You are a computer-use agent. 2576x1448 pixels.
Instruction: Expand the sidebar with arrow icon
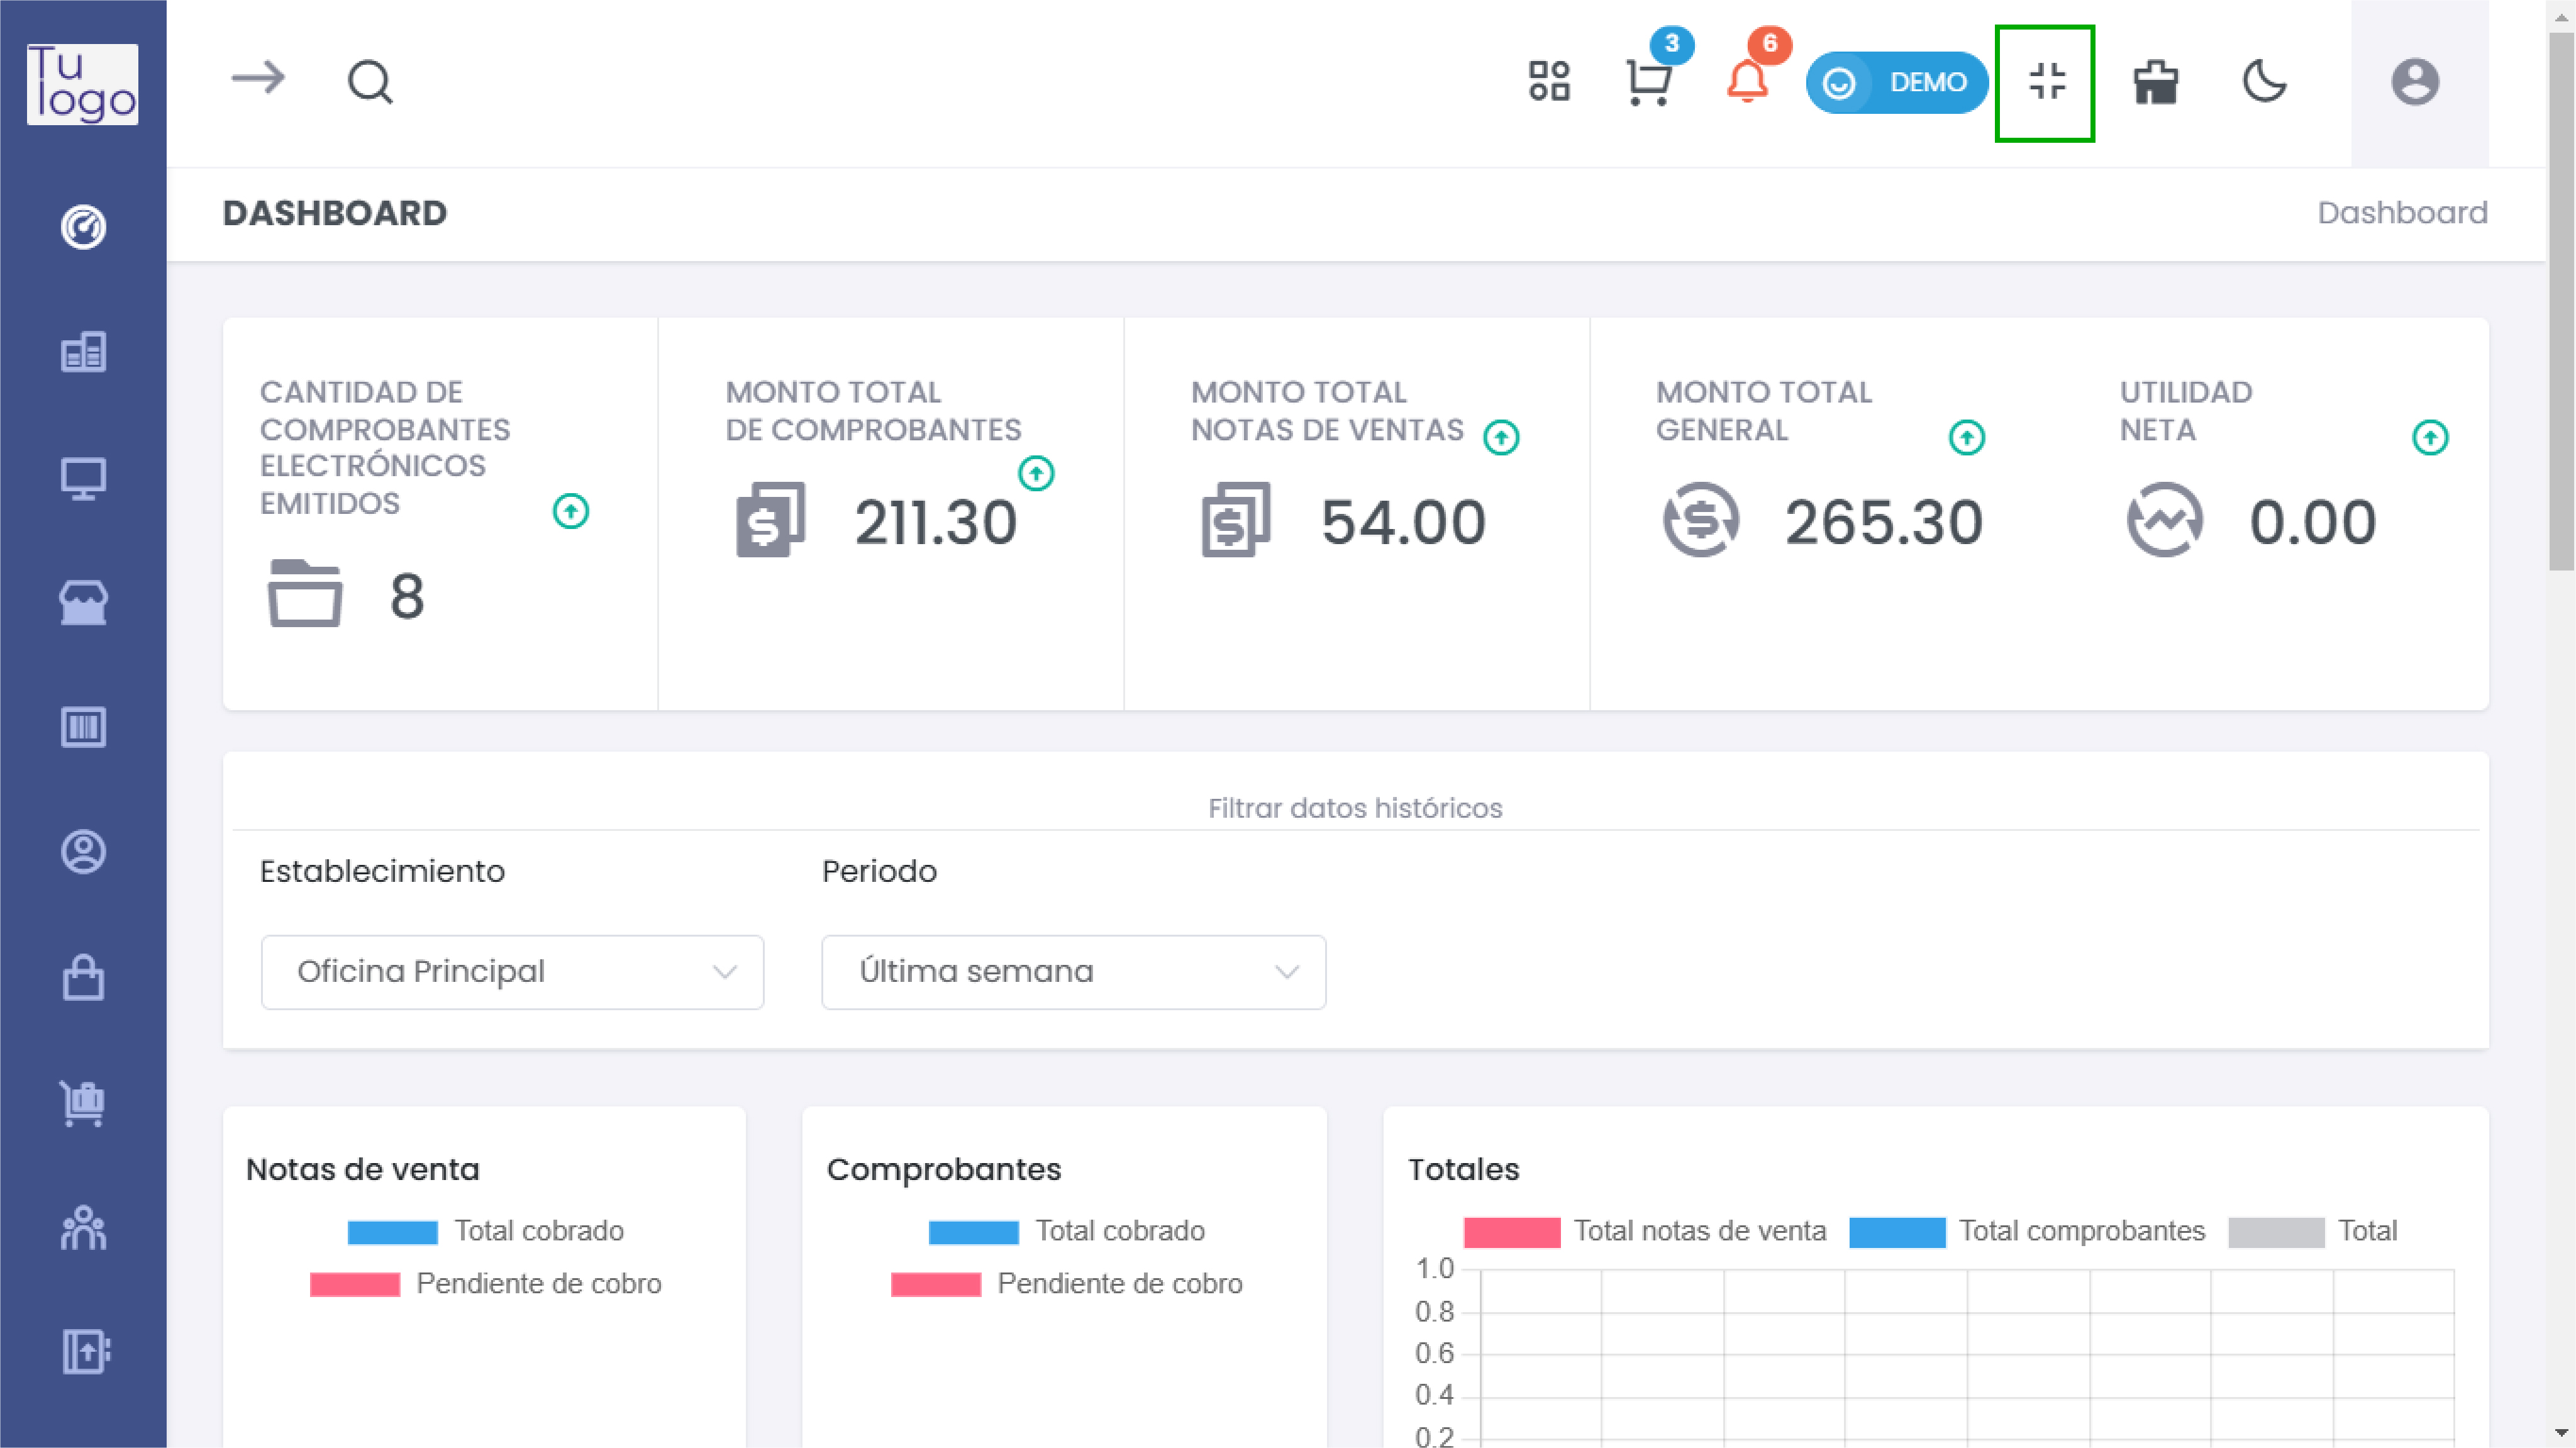[x=258, y=78]
